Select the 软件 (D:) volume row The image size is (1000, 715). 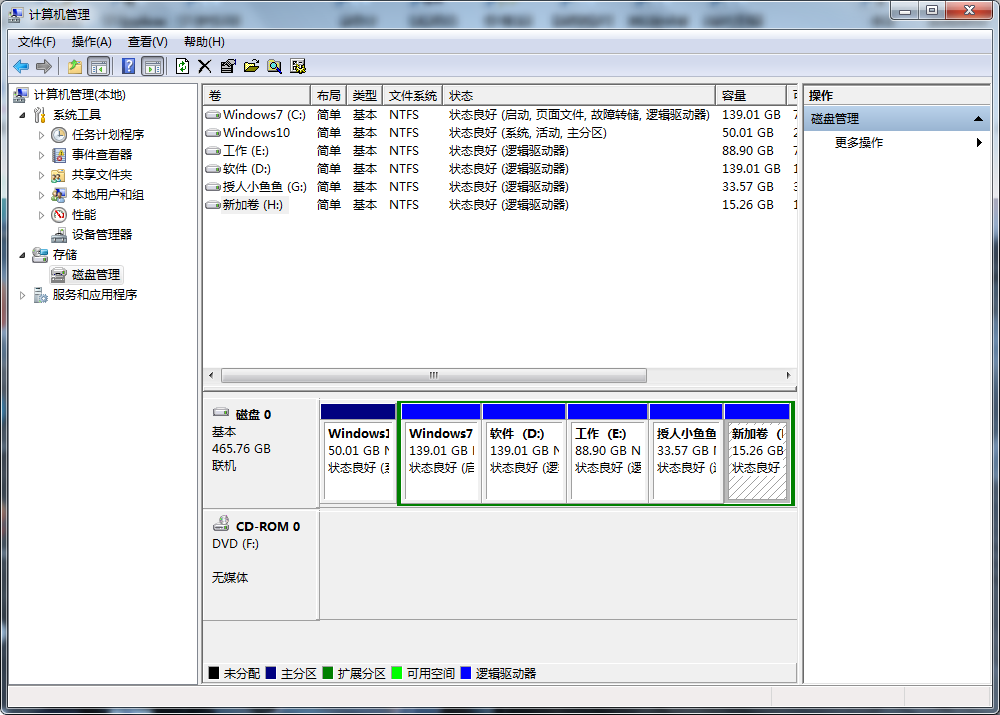click(500, 169)
